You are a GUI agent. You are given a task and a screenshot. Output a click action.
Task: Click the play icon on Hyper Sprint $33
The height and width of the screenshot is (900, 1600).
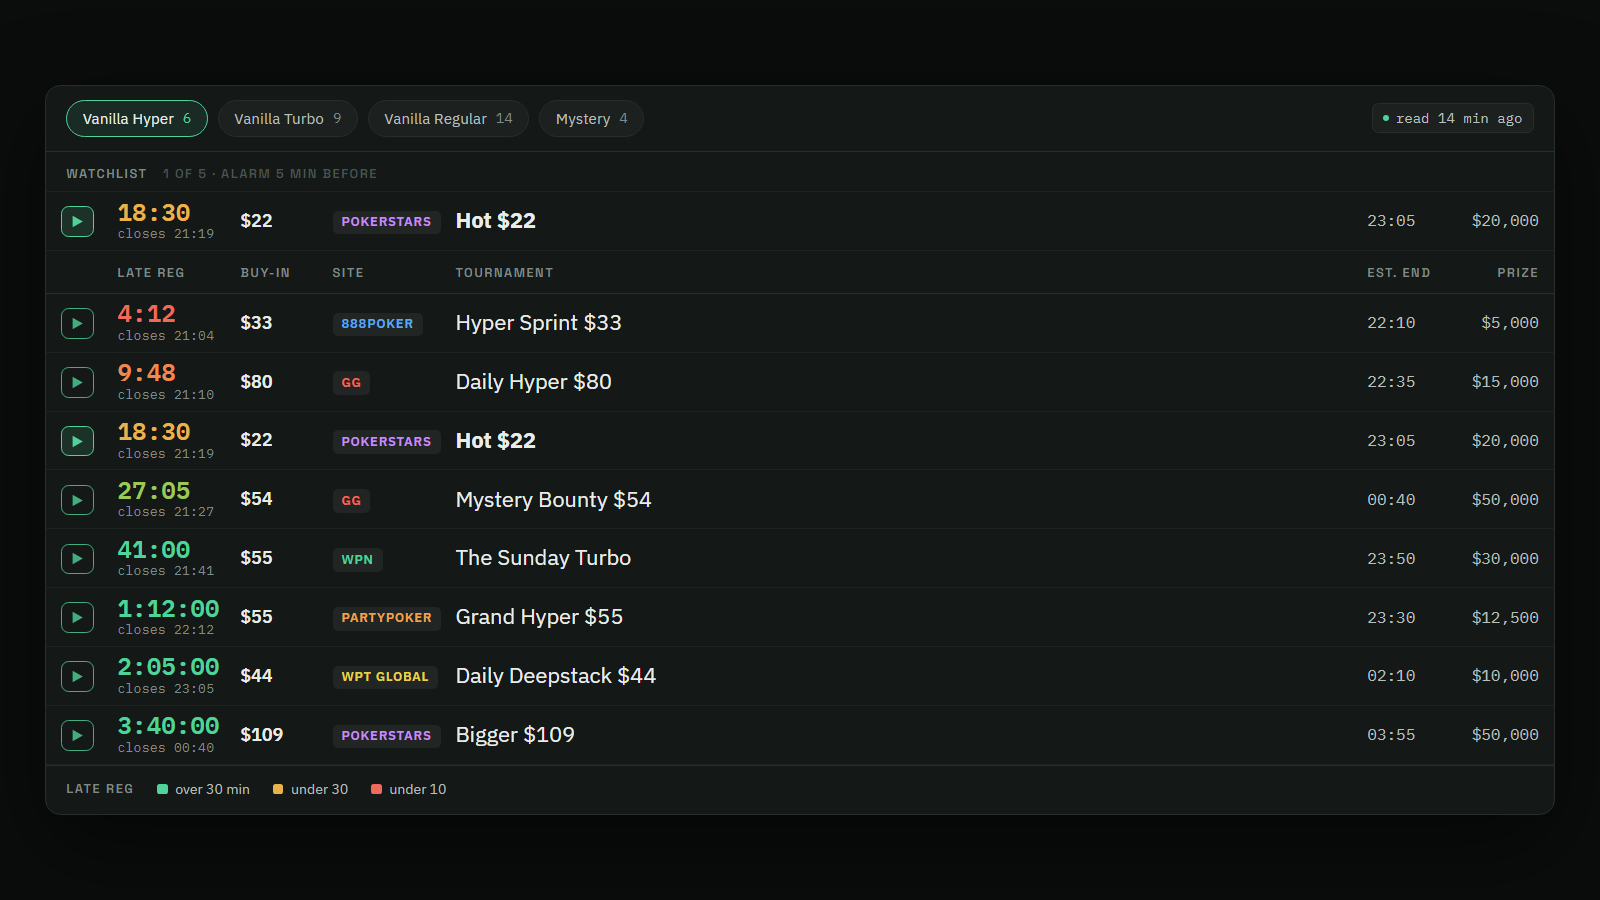coord(77,323)
